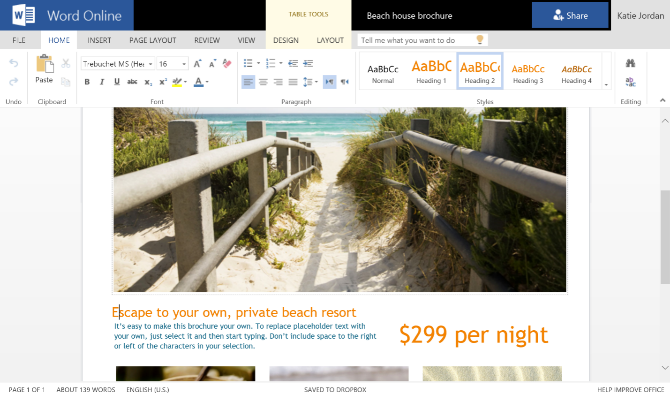
Task: Click the Cut scissors icon
Action: pos(65,63)
